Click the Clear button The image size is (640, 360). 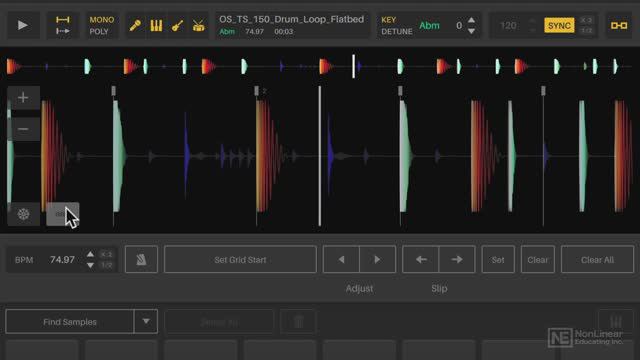[538, 260]
